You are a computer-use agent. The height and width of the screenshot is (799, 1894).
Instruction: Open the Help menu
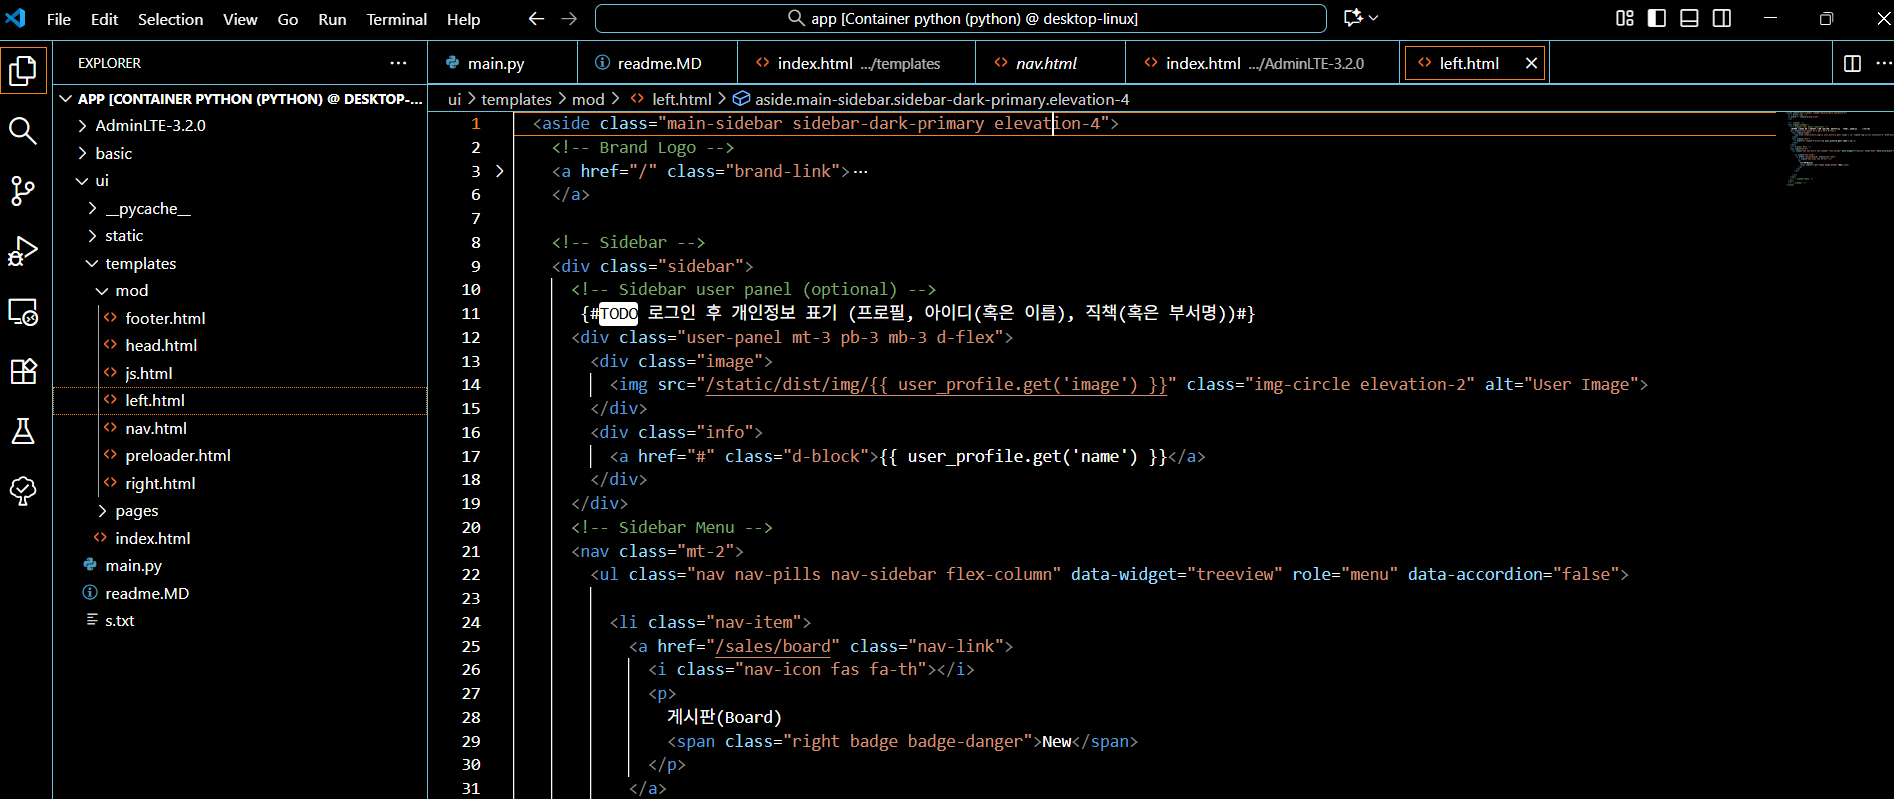pyautogui.click(x=463, y=19)
